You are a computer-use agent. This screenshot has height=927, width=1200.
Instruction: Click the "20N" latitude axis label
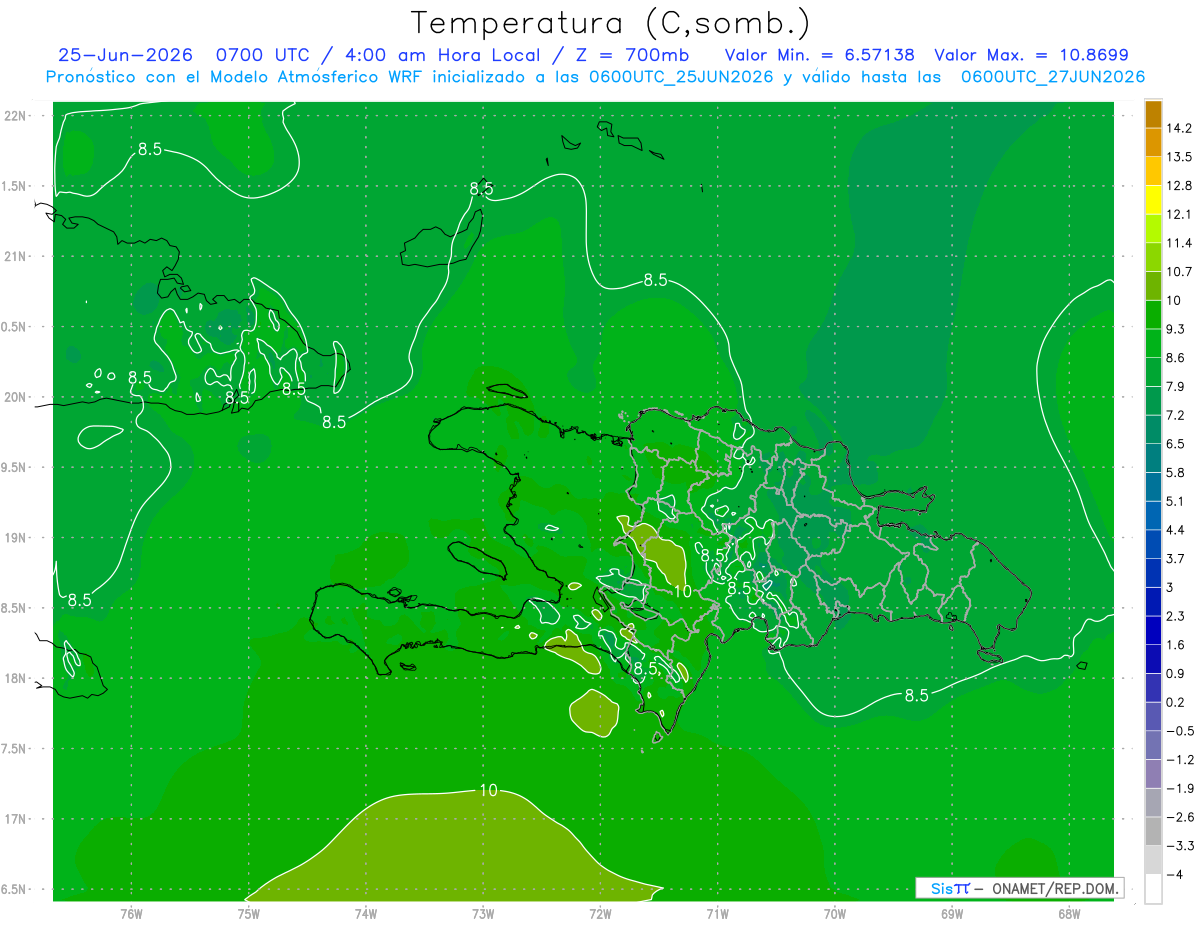pos(17,397)
